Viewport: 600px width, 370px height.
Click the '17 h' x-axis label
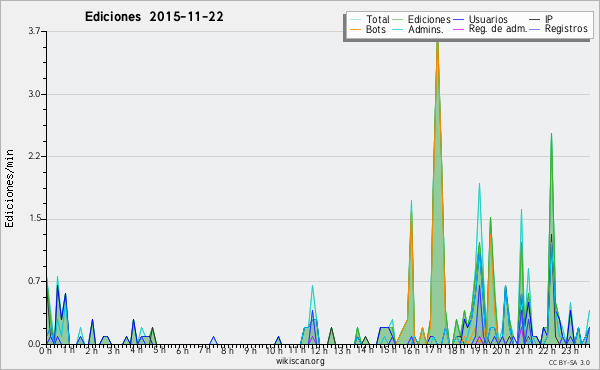433,350
